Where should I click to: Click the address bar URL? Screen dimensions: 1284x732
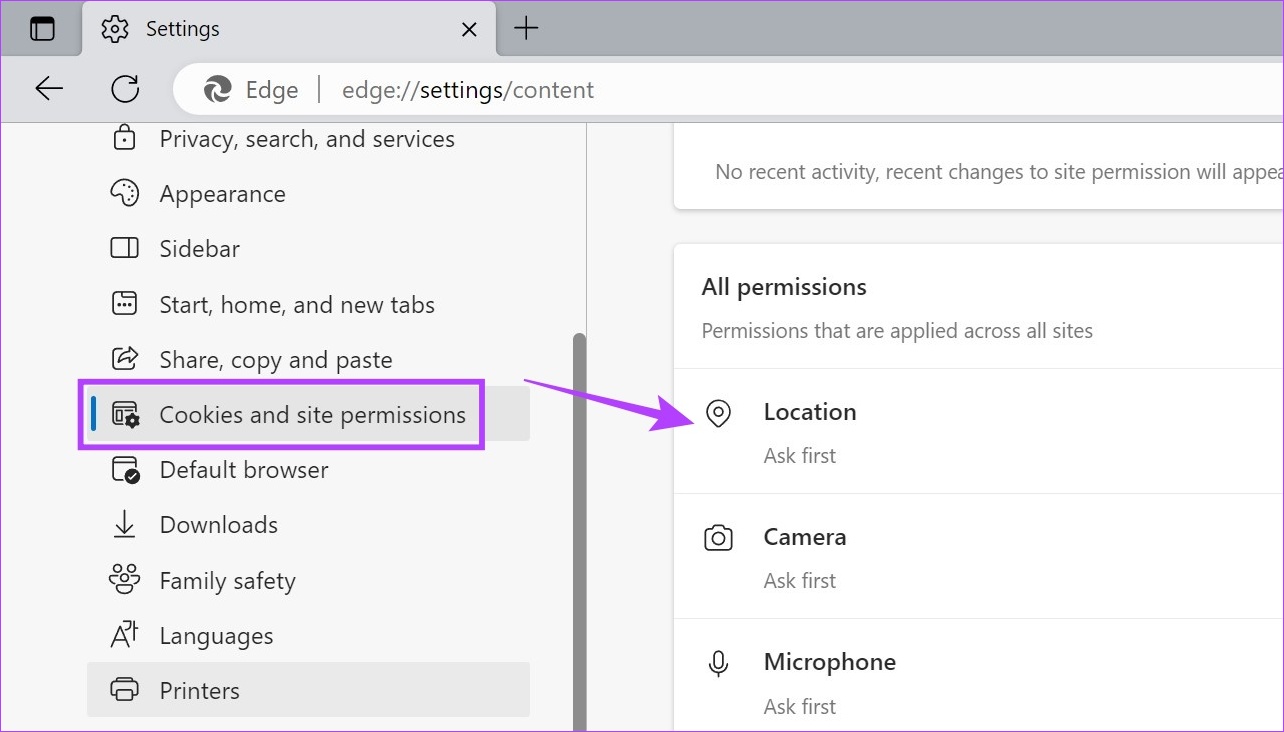point(468,89)
